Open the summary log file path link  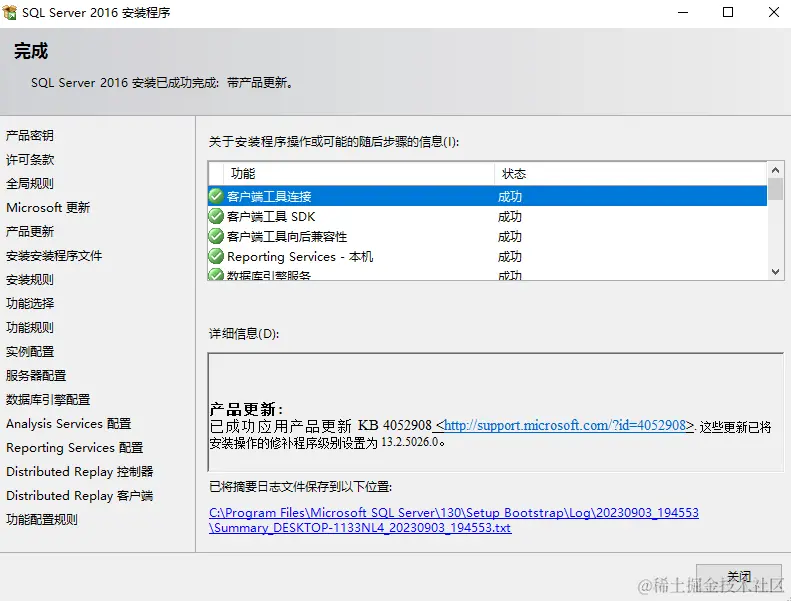pyautogui.click(x=454, y=520)
